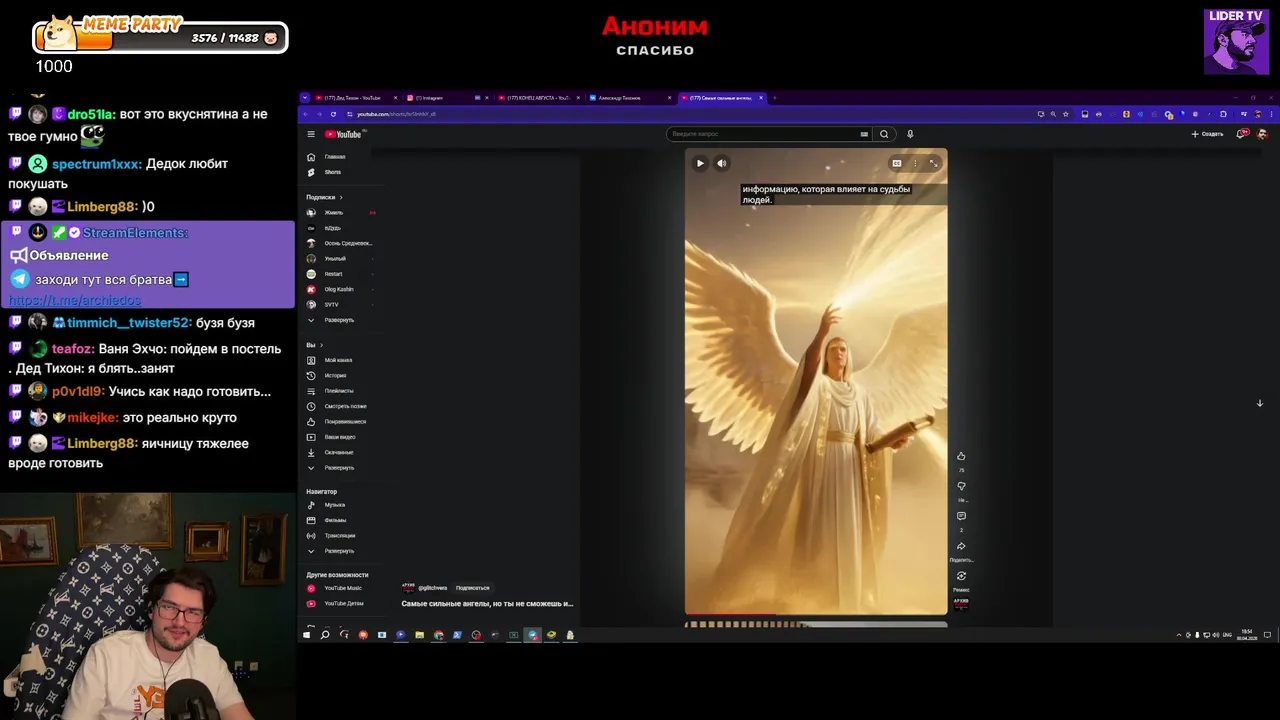Toggle subtitles on the Shorts player

click(897, 163)
